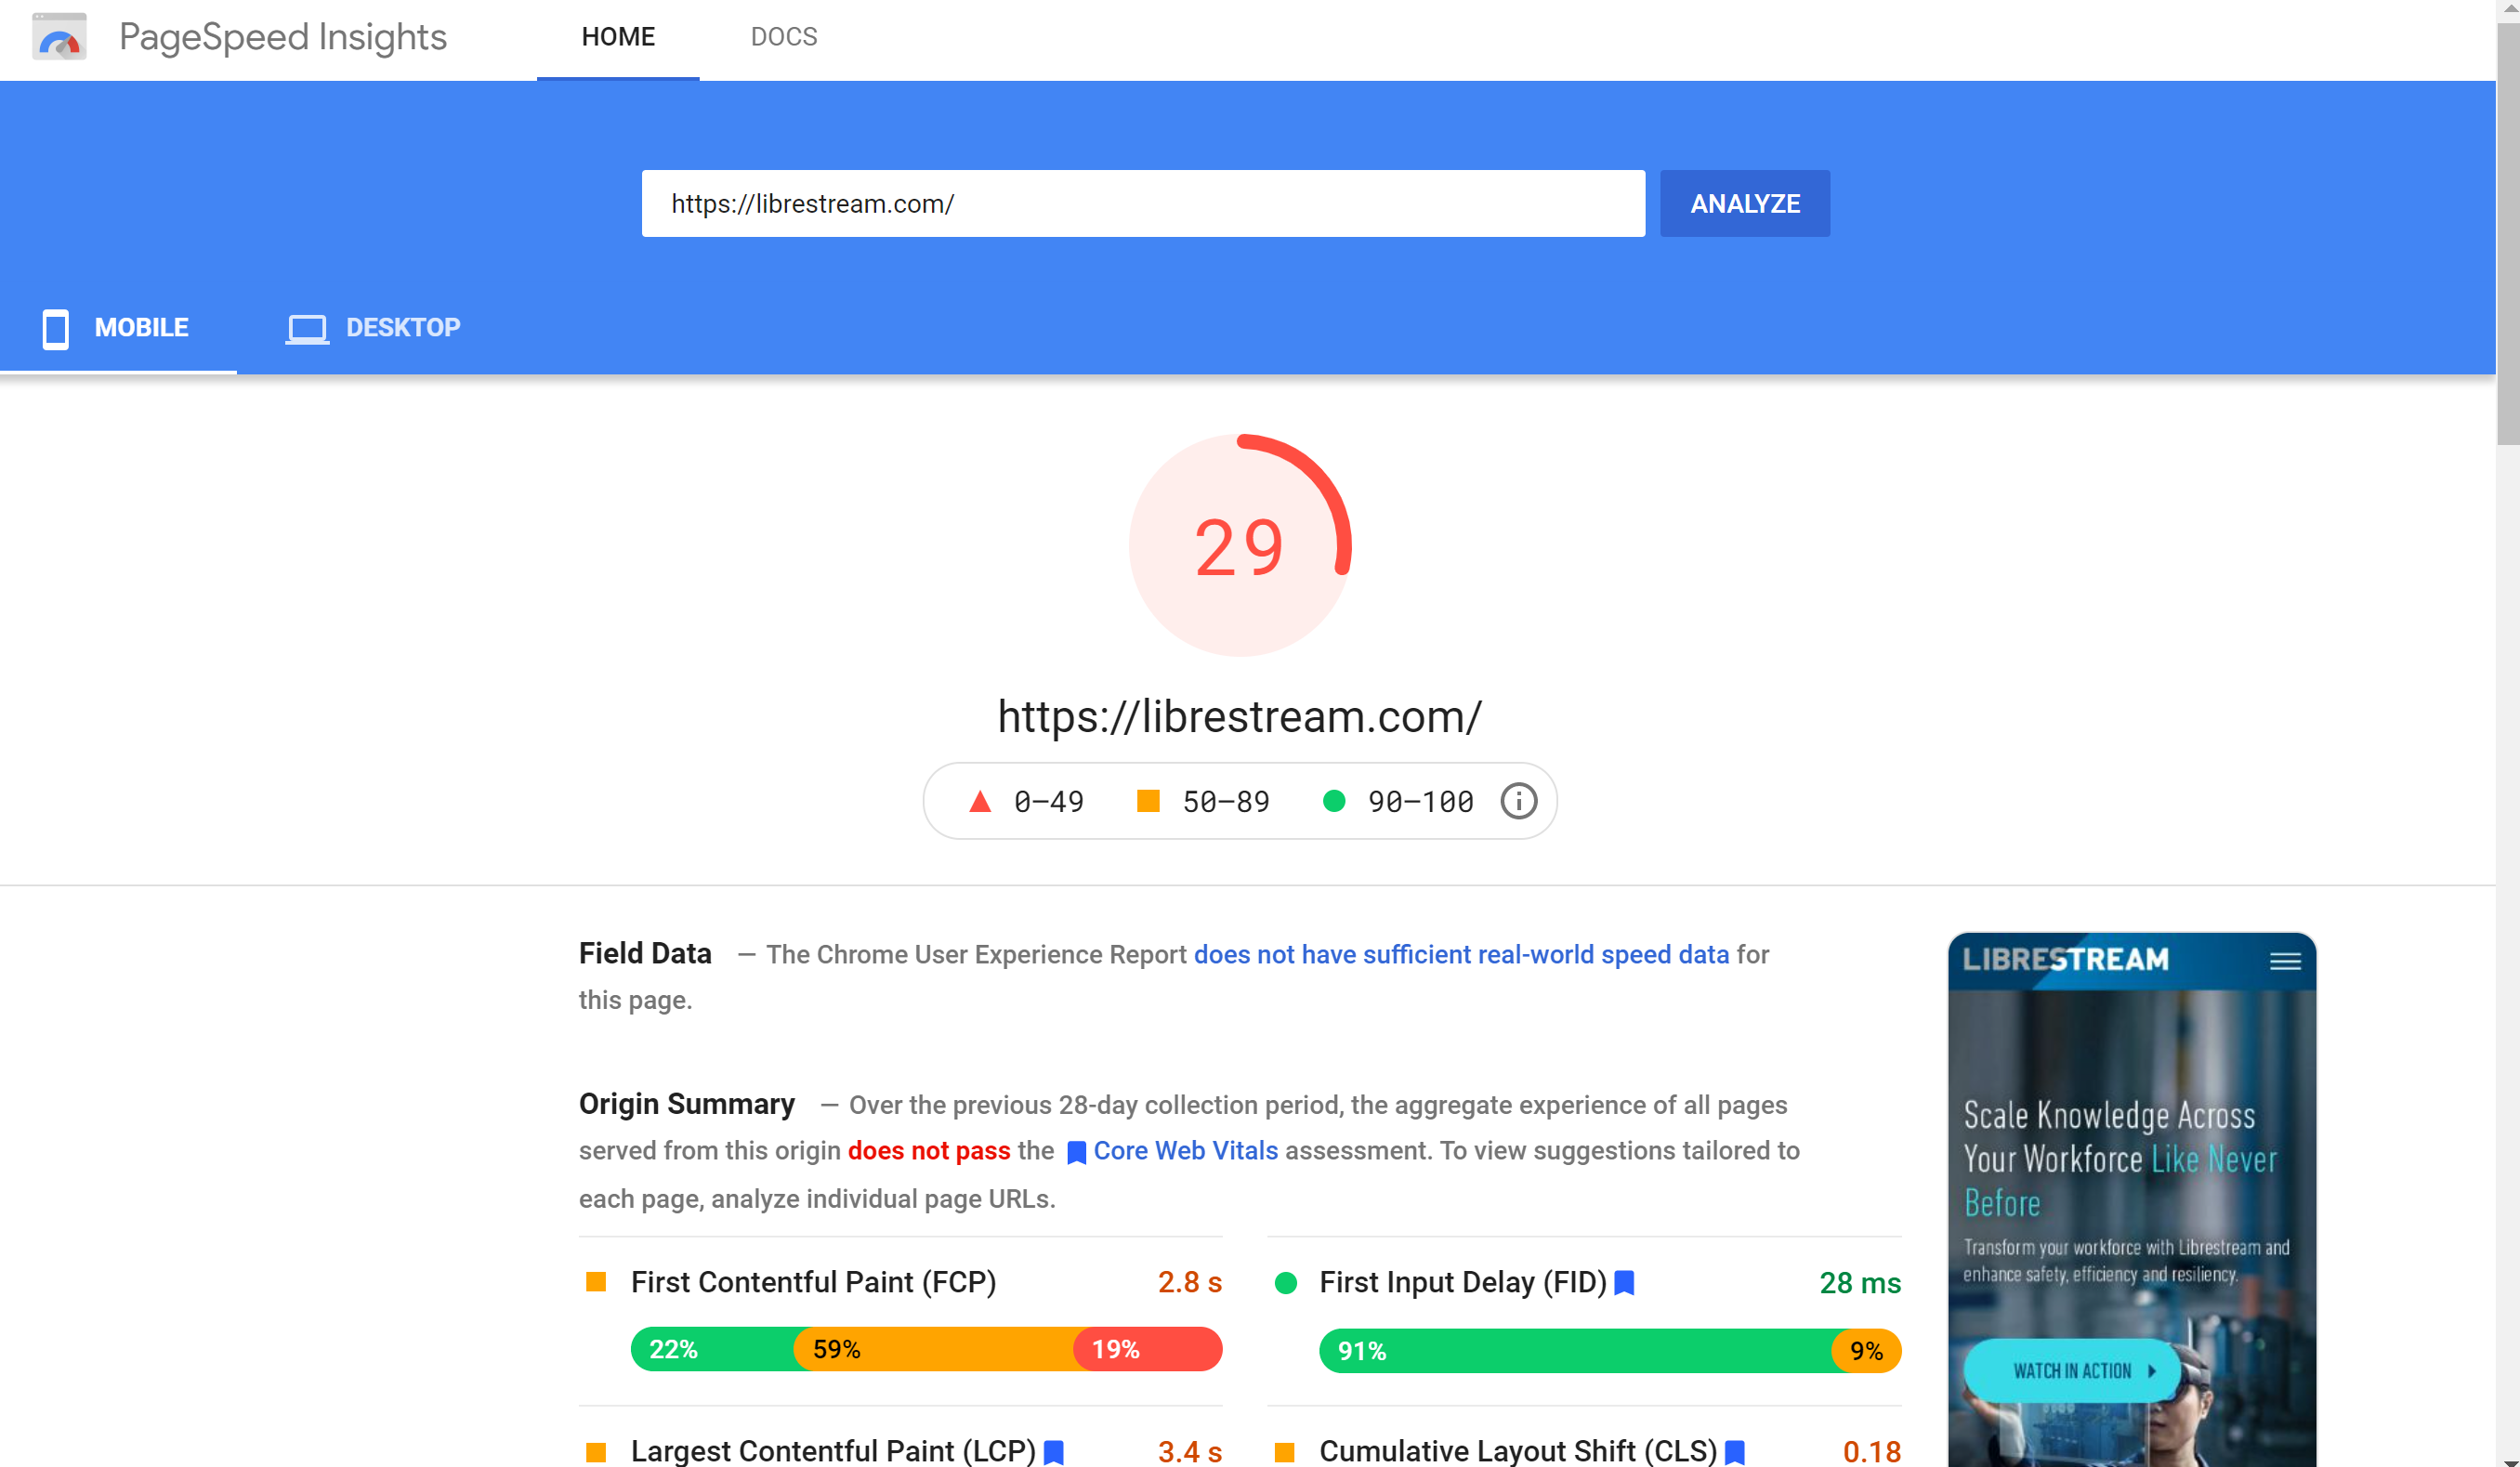The width and height of the screenshot is (2520, 1467).
Task: Open the score legend info icon
Action: 1518,801
